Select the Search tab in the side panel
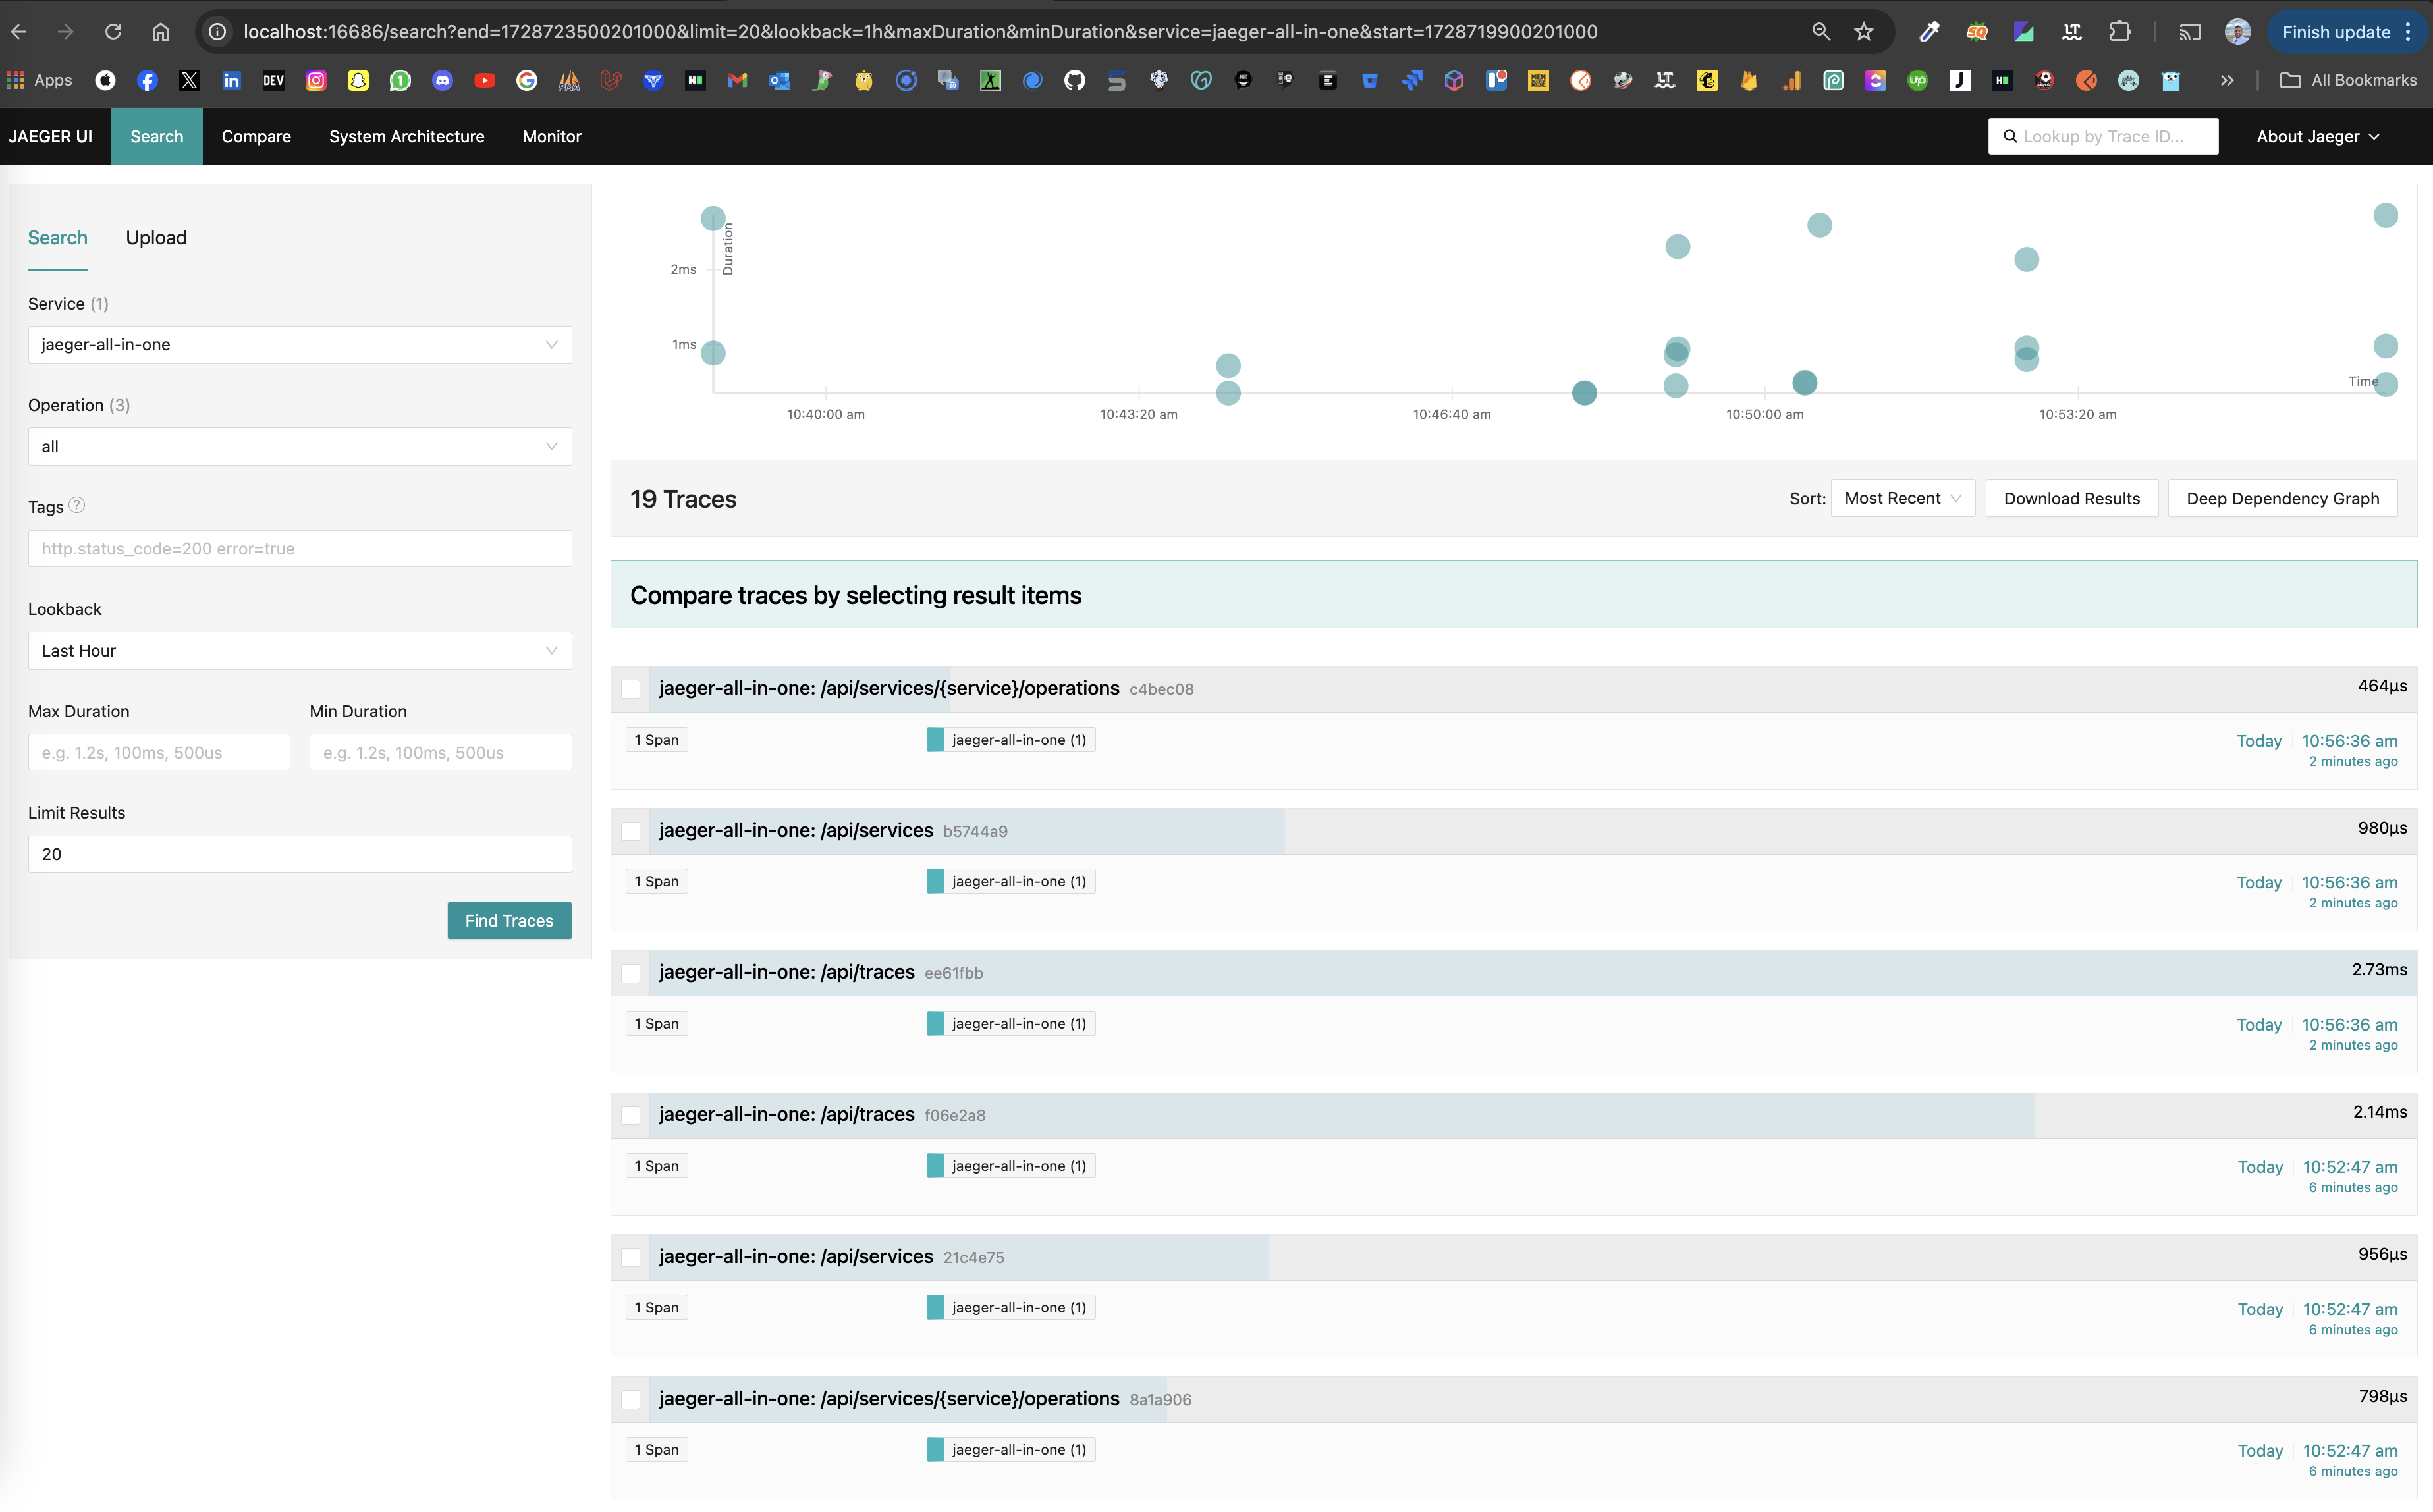The width and height of the screenshot is (2433, 1512). (58, 238)
